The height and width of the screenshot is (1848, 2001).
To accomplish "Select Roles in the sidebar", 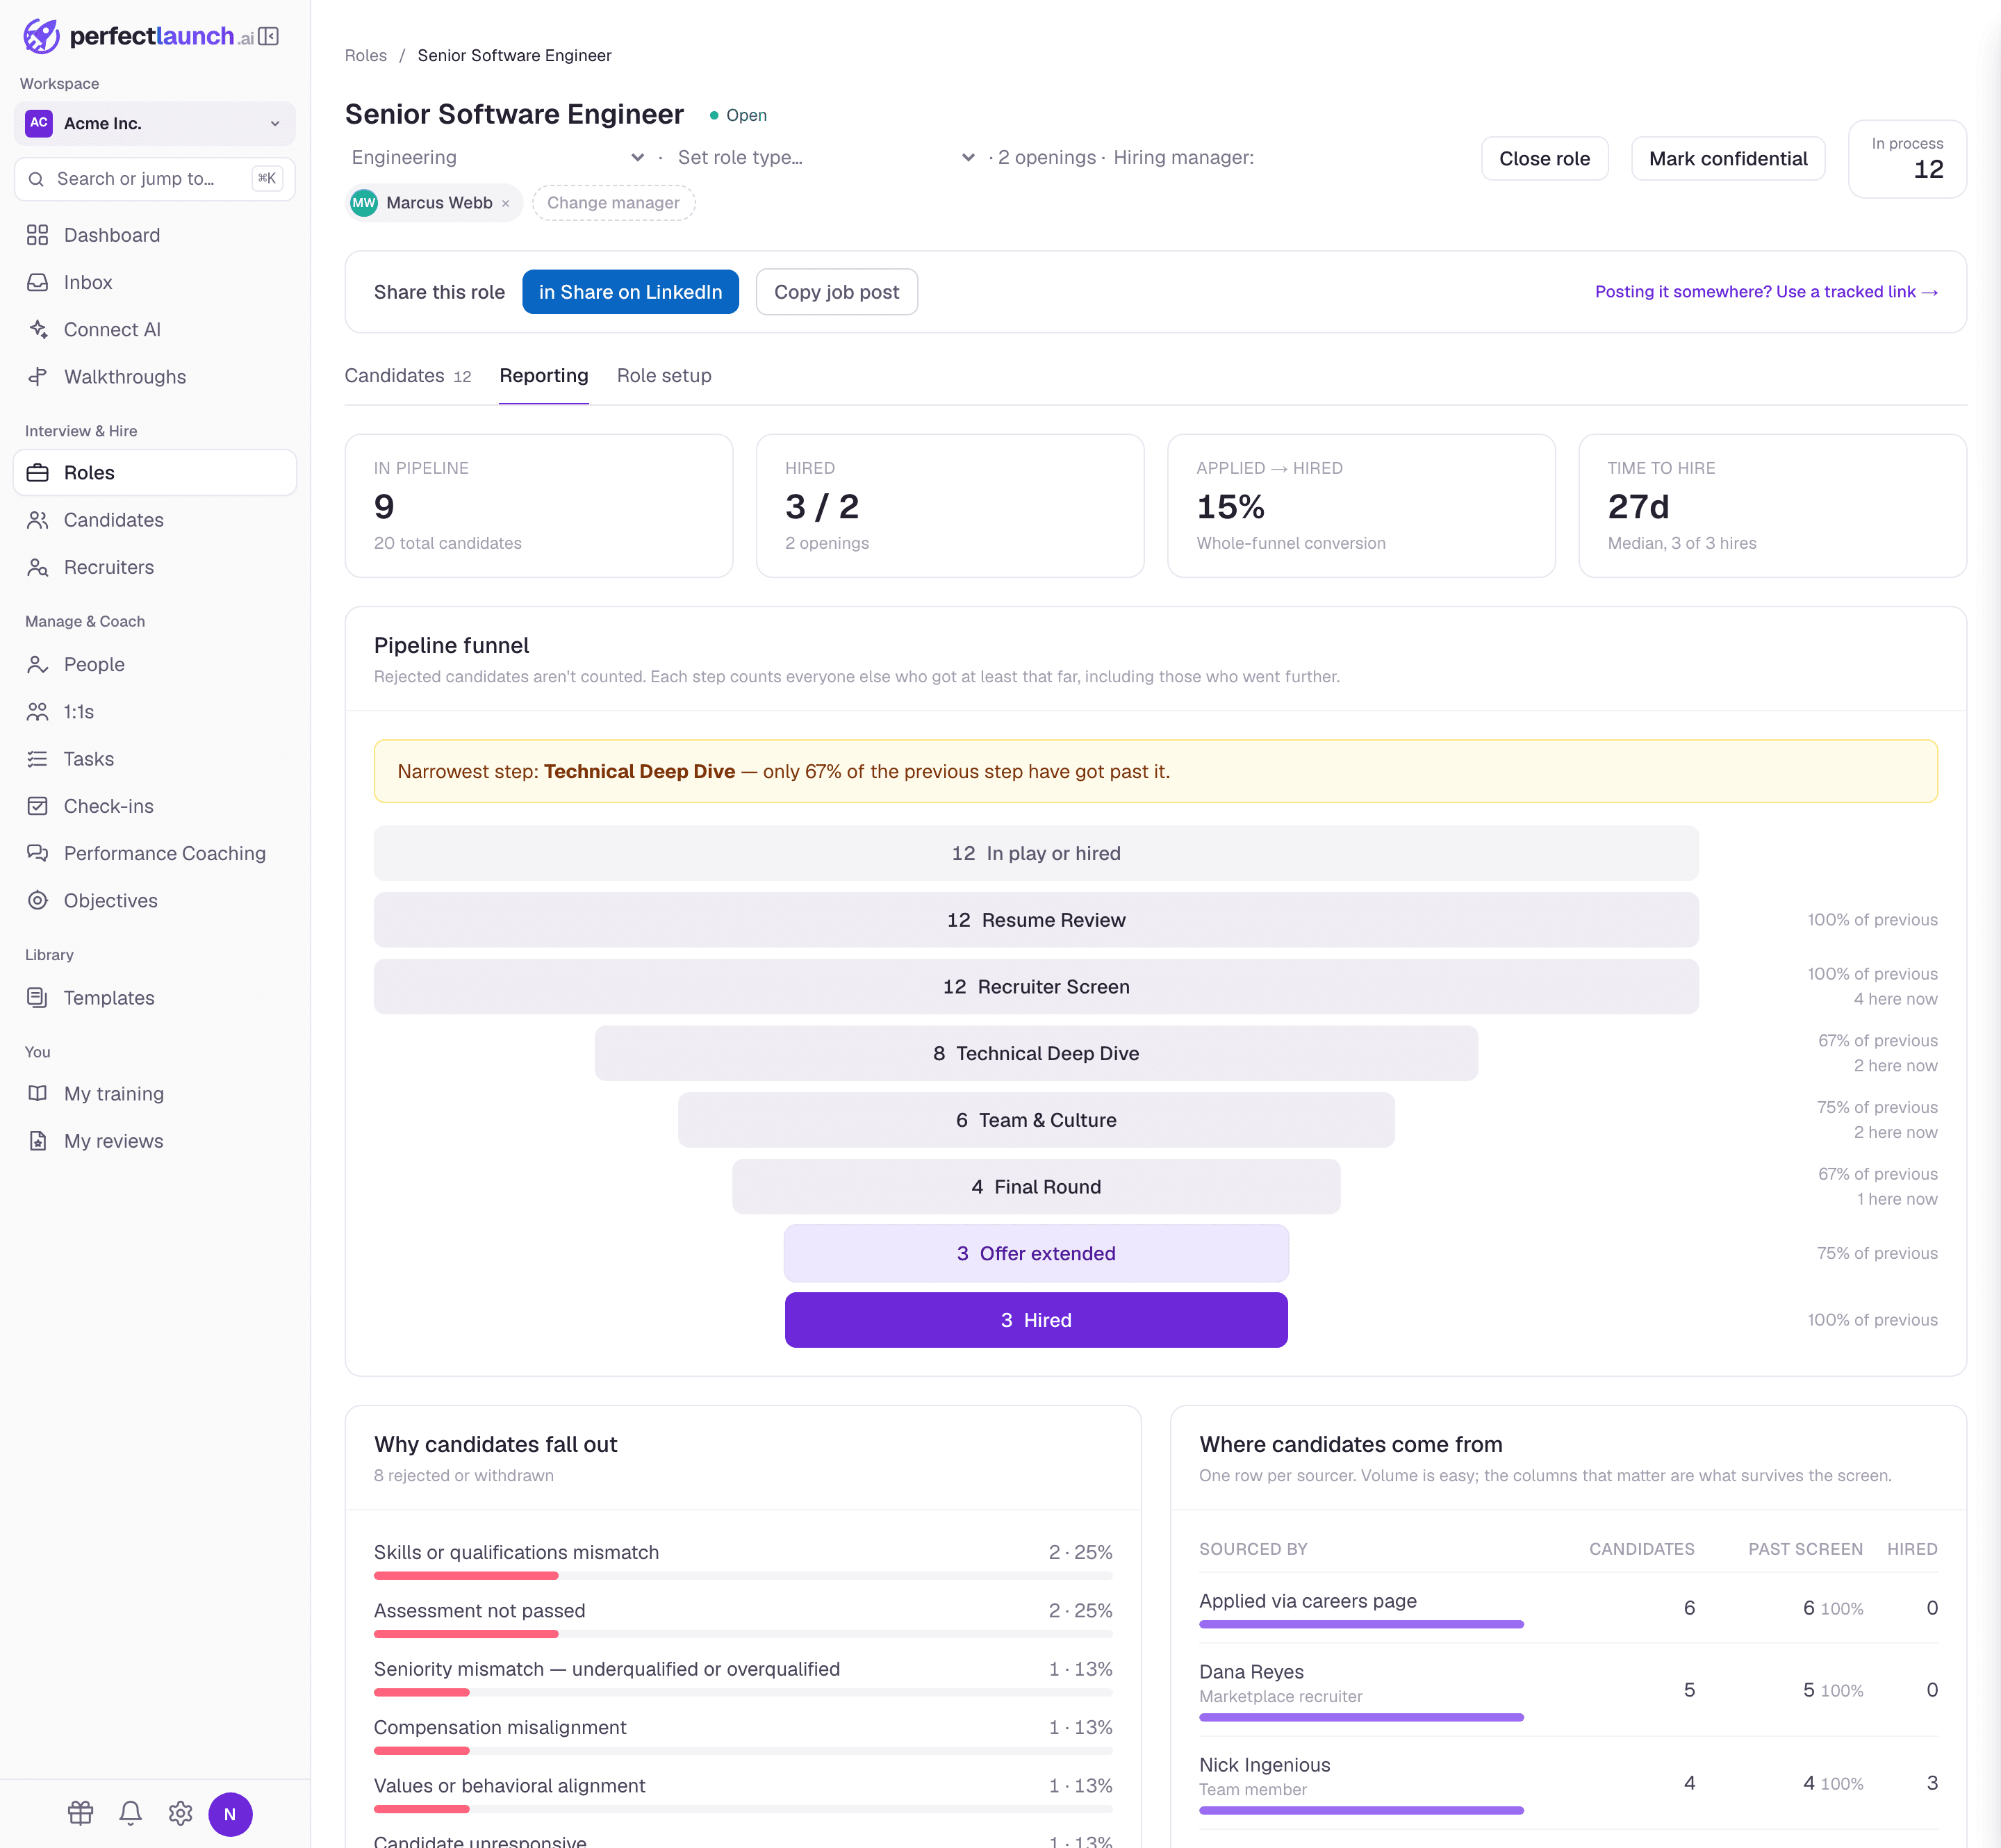I will (155, 473).
